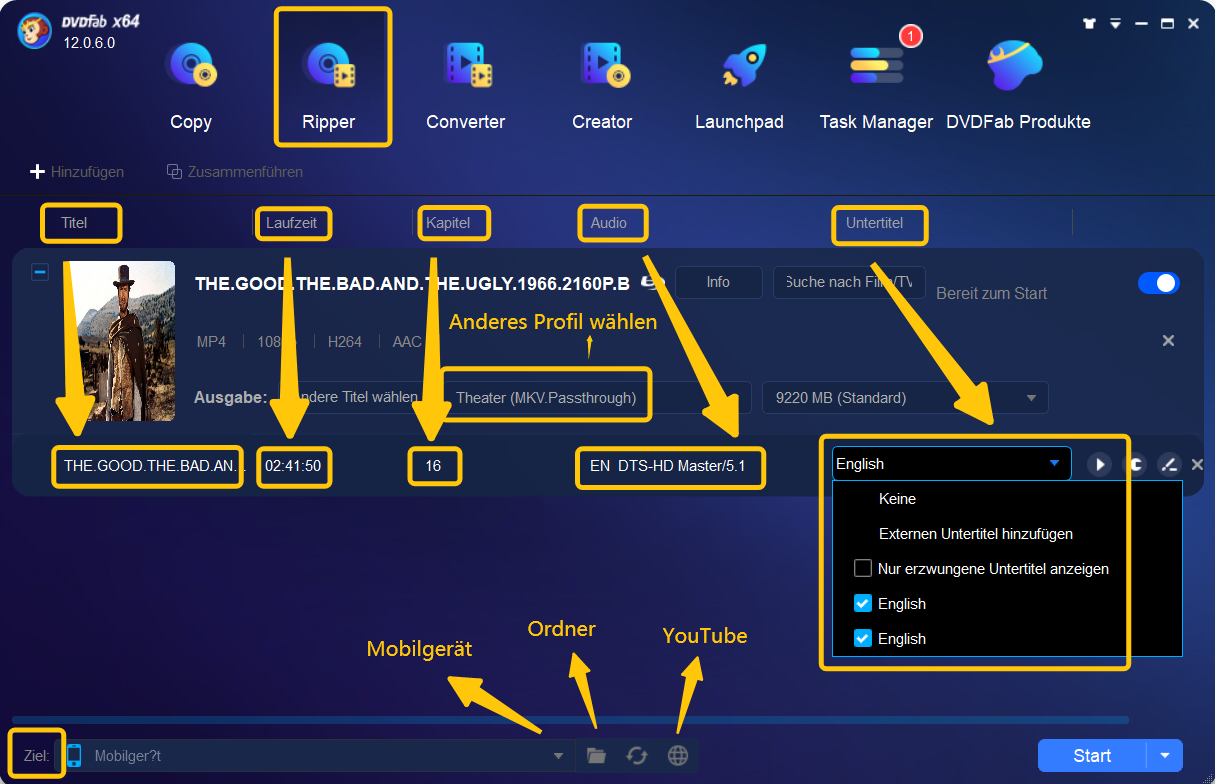Image resolution: width=1215 pixels, height=784 pixels.
Task: Click the version number 12.0.6.0
Action: (x=90, y=43)
